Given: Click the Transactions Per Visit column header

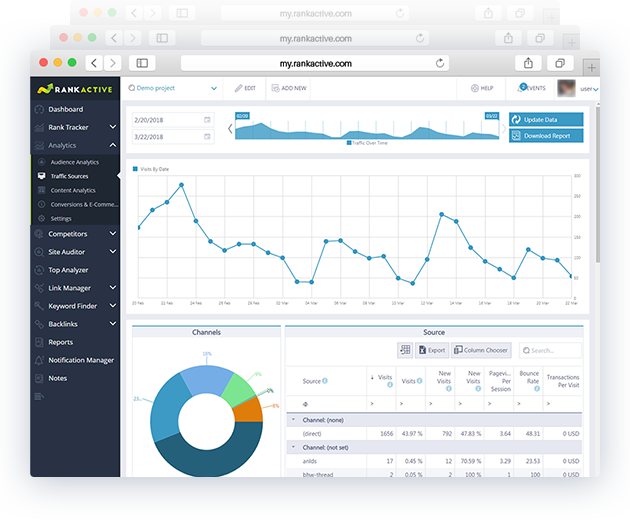Looking at the screenshot, I should pyautogui.click(x=562, y=381).
